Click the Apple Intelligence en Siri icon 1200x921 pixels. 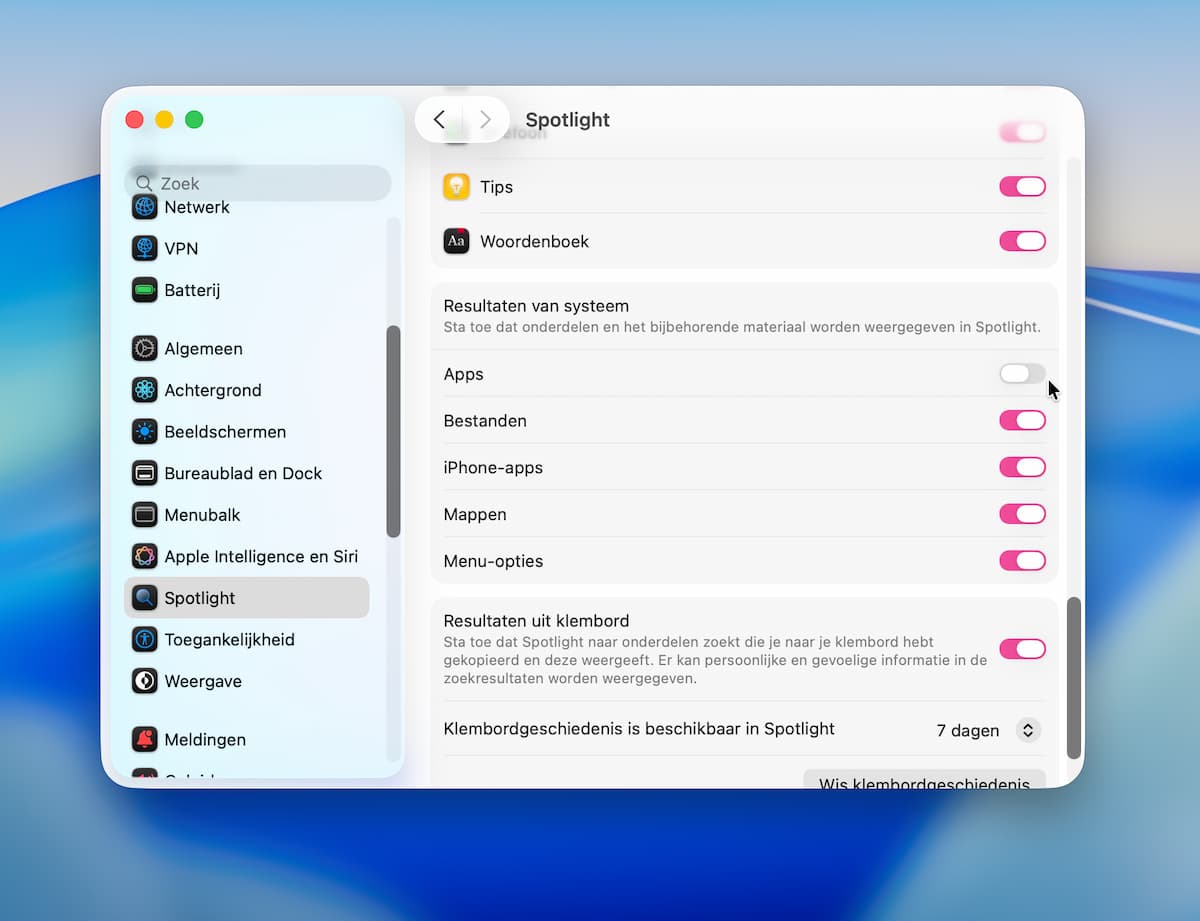(x=145, y=556)
